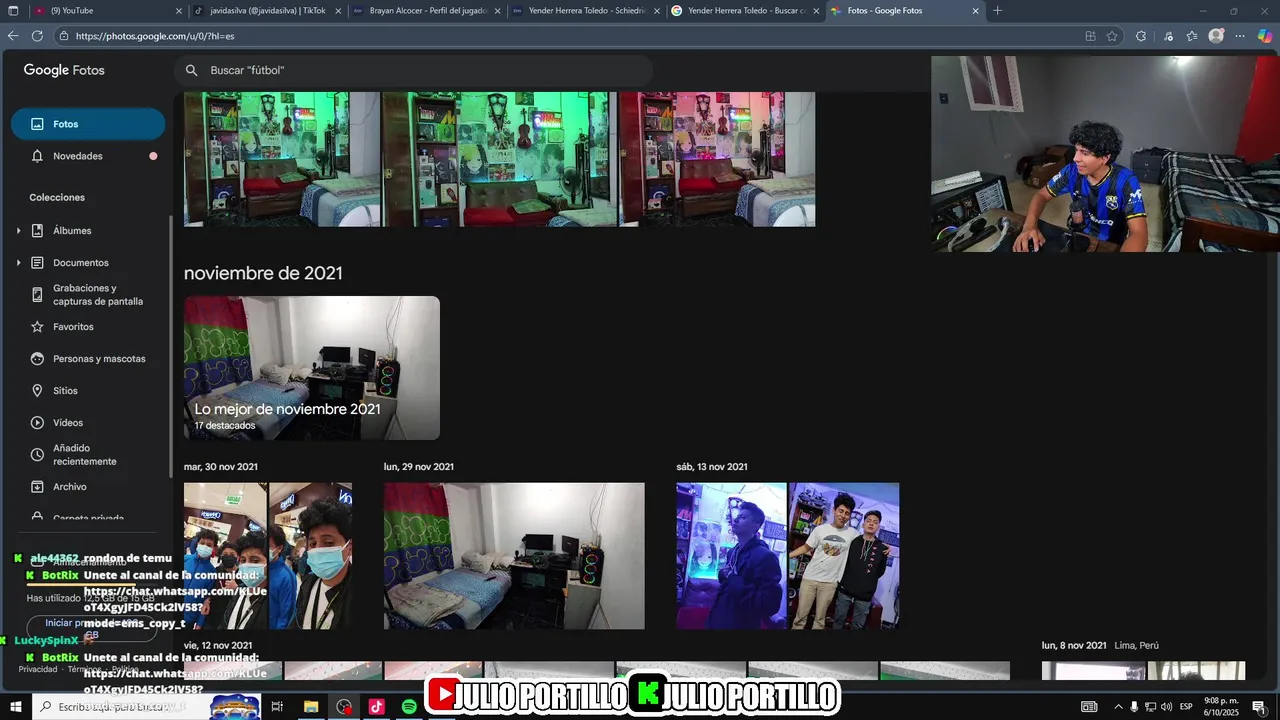
Task: Open the first green-lit room photo
Action: tap(282, 159)
